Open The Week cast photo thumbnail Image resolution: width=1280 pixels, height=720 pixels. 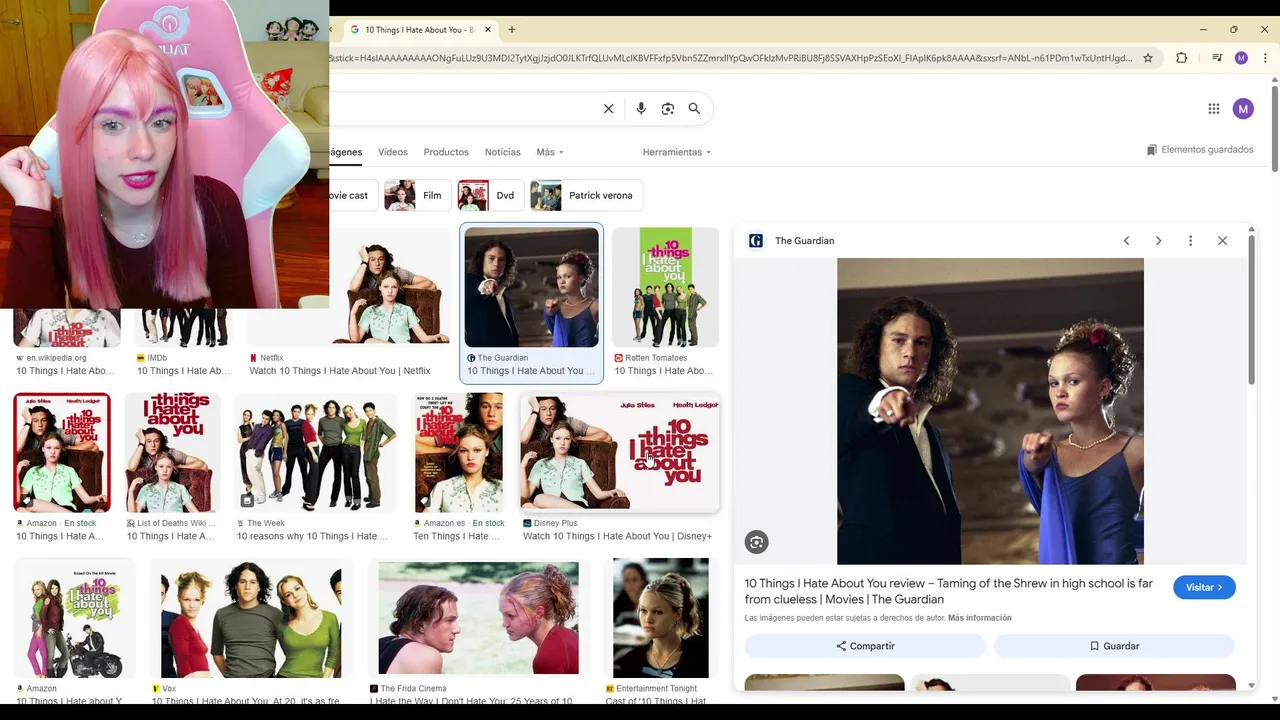coord(315,453)
